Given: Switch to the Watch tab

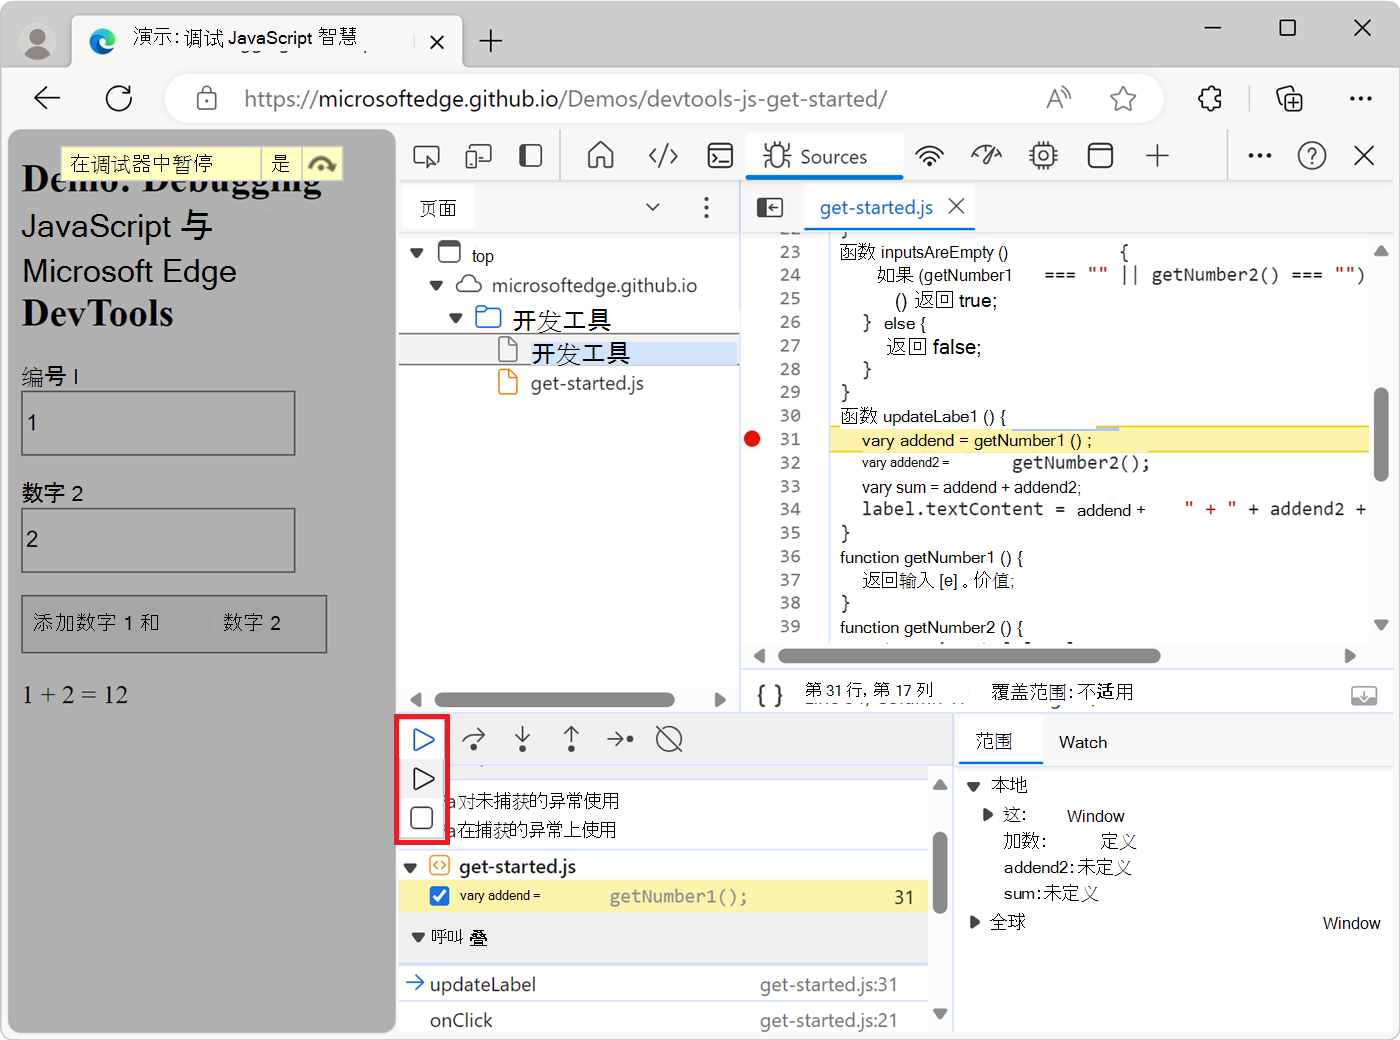Looking at the screenshot, I should click(x=1082, y=742).
